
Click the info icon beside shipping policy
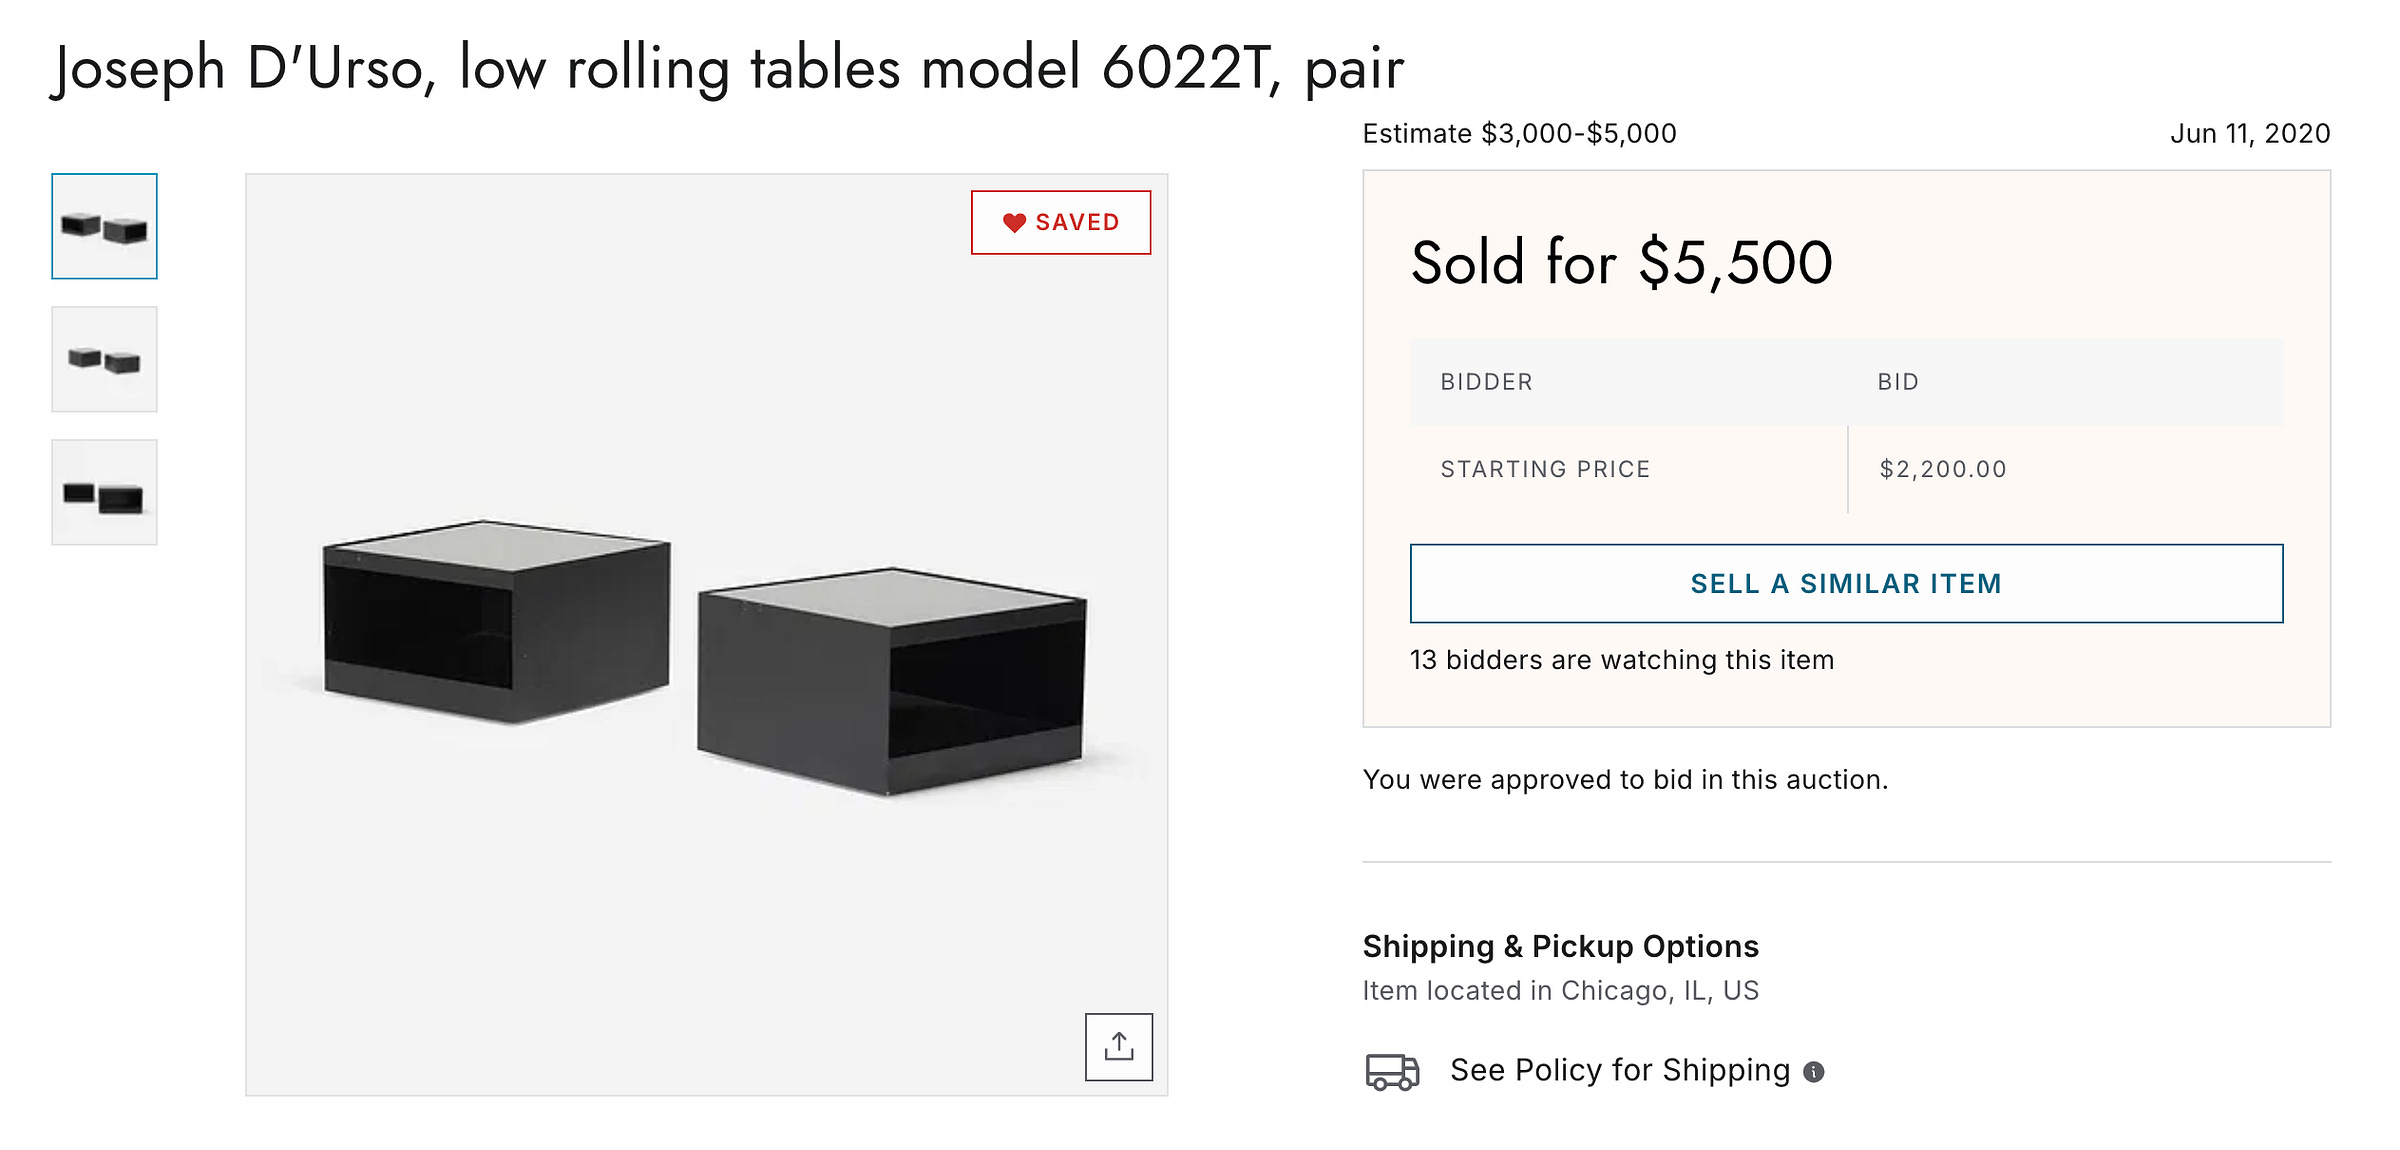(x=1813, y=1072)
